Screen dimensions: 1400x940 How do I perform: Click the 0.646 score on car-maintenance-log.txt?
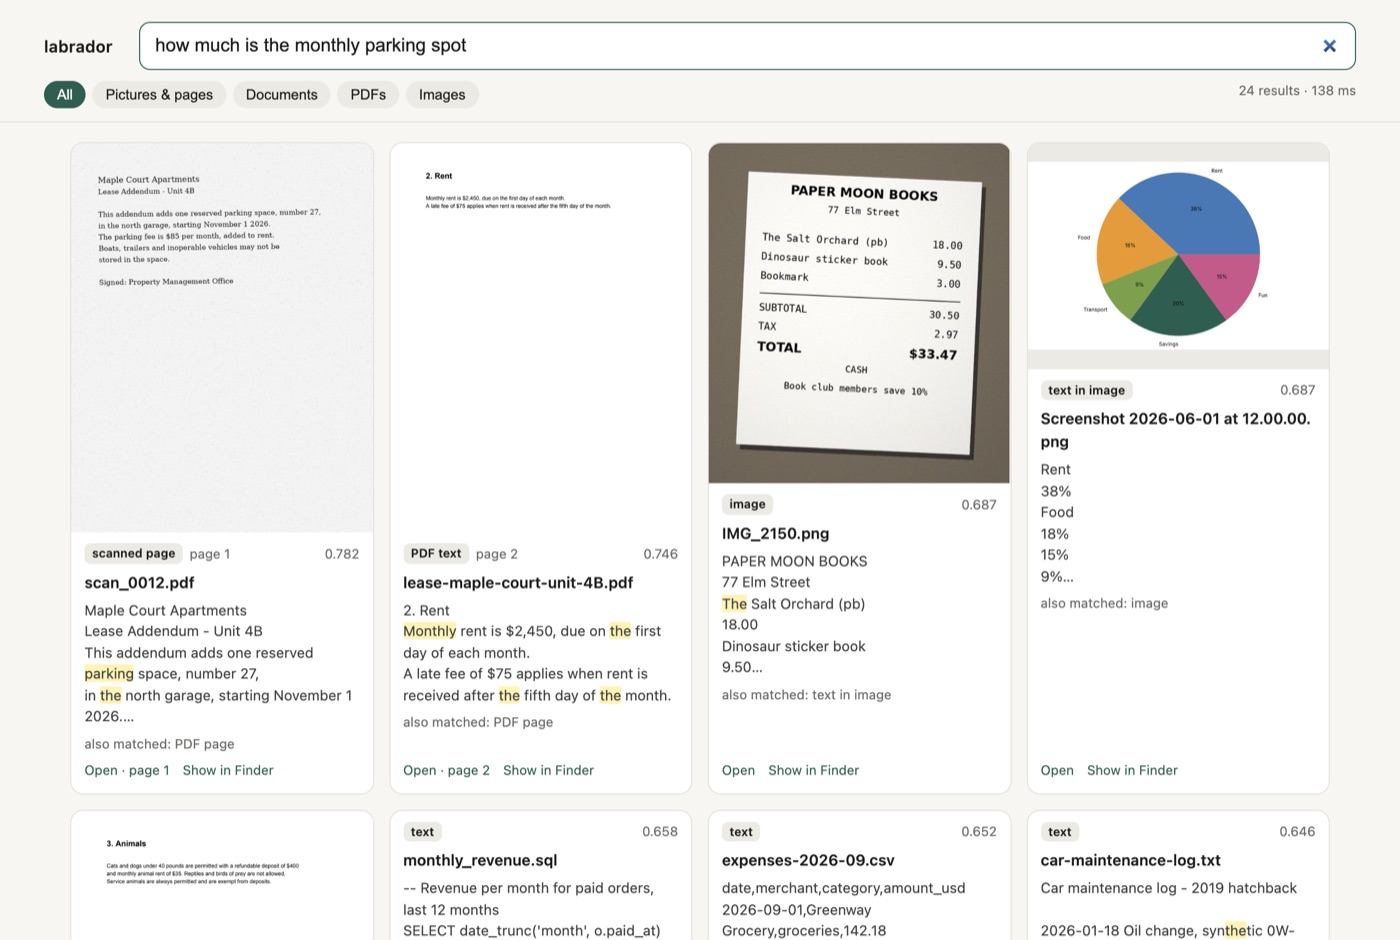[1297, 831]
